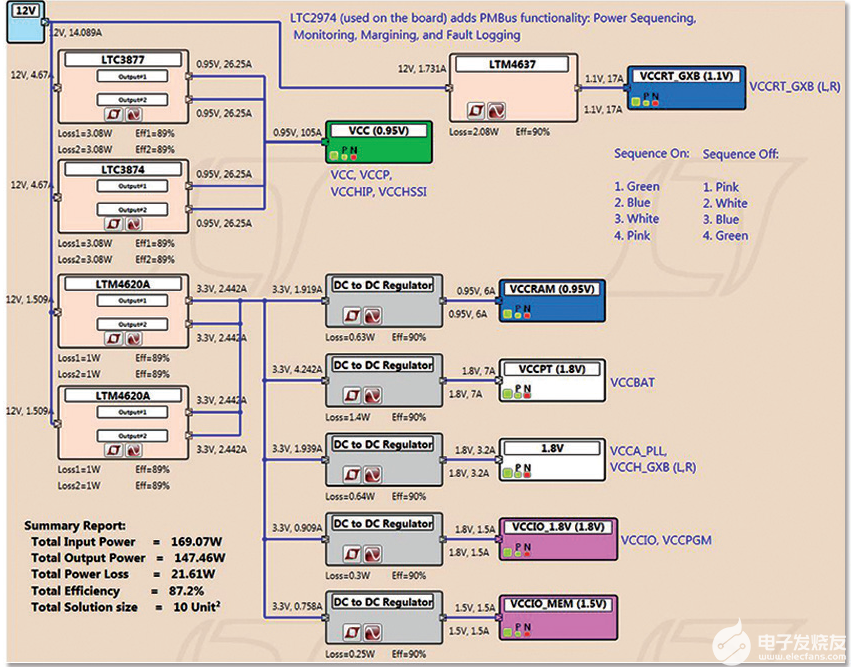Select the LT logo icon on LTC3874
Image resolution: width=852 pixels, height=667 pixels.
[x=113, y=223]
